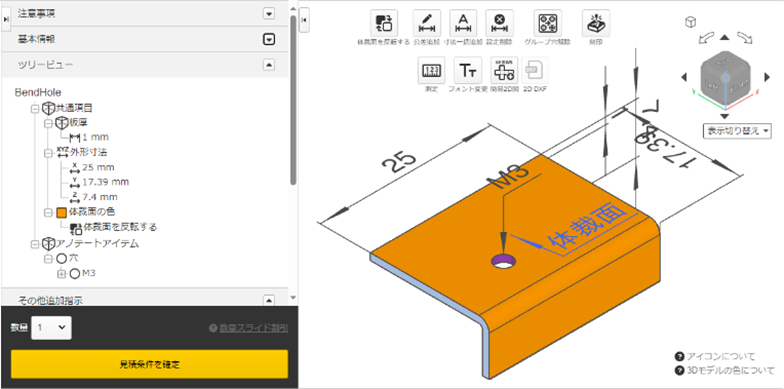Open the 簡易2D図 drawing tool
This screenshot has width=784, height=389.
coord(504,70)
